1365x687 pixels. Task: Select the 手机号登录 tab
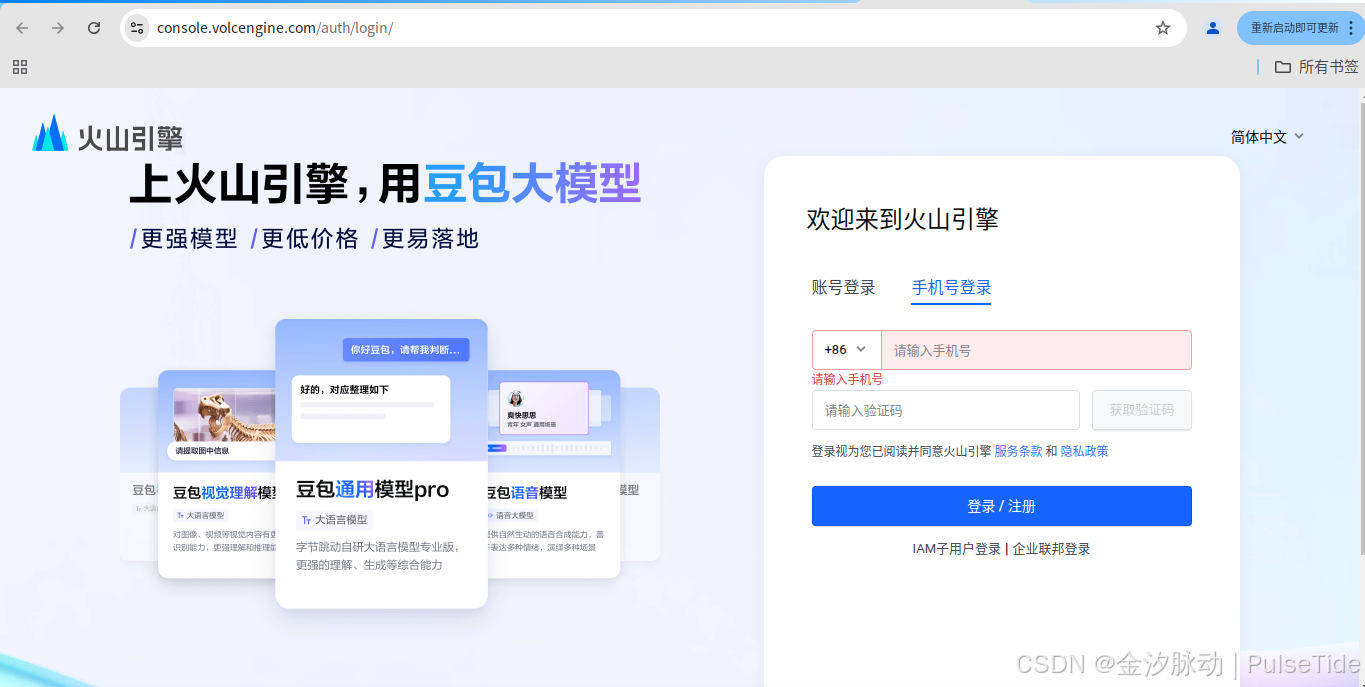[951, 288]
